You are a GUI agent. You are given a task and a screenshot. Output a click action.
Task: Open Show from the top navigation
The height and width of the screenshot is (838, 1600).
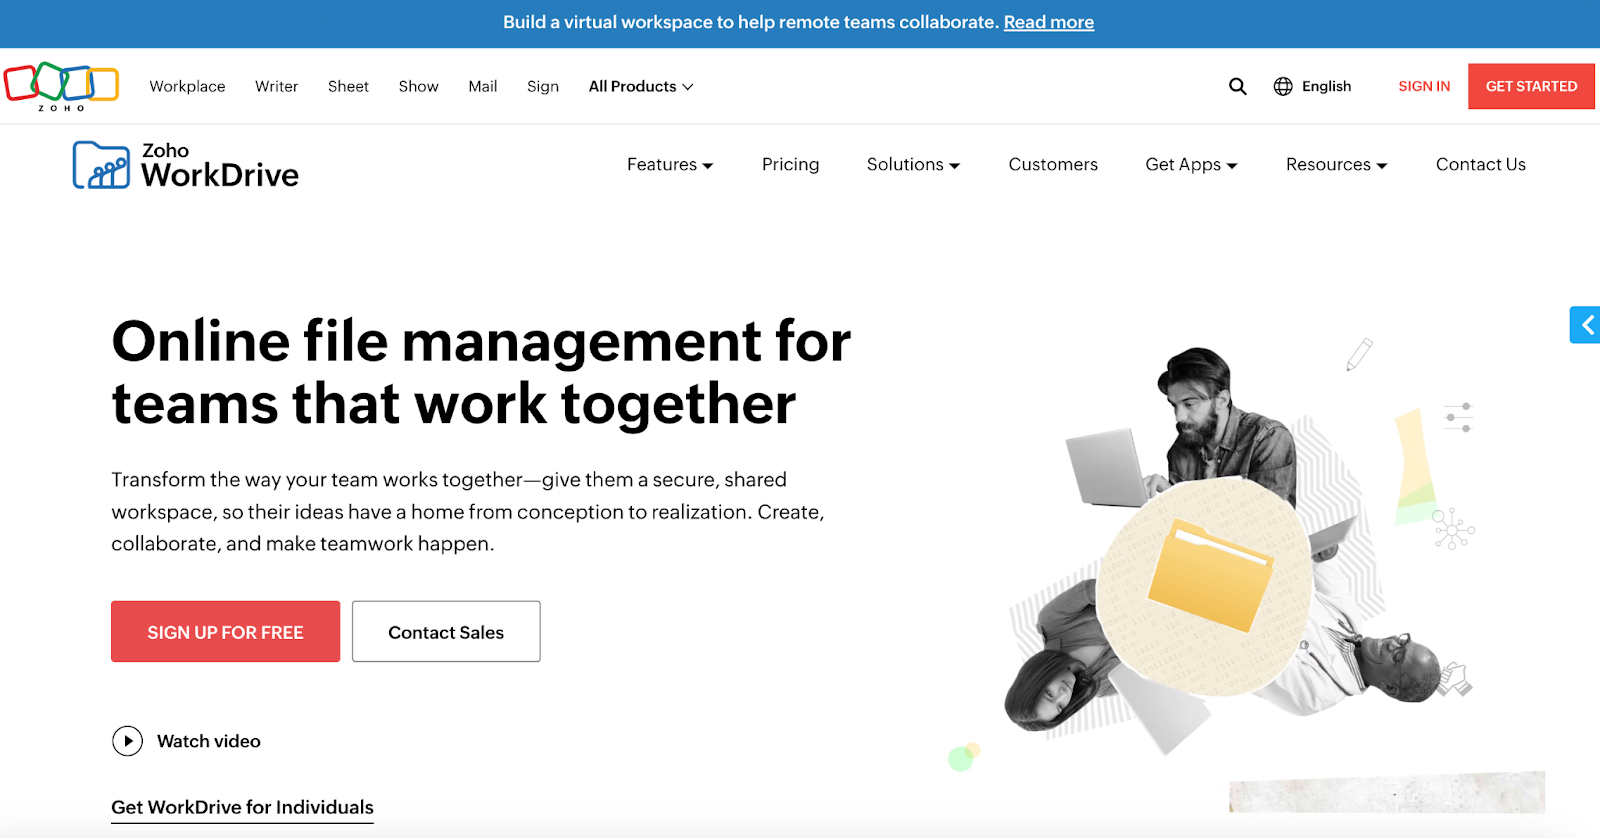coord(418,87)
